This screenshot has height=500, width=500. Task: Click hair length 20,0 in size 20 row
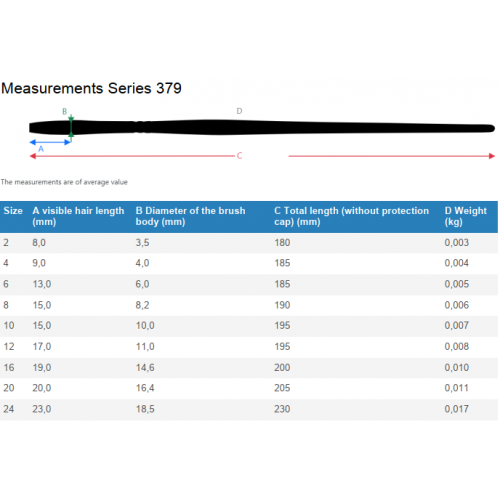(42, 388)
